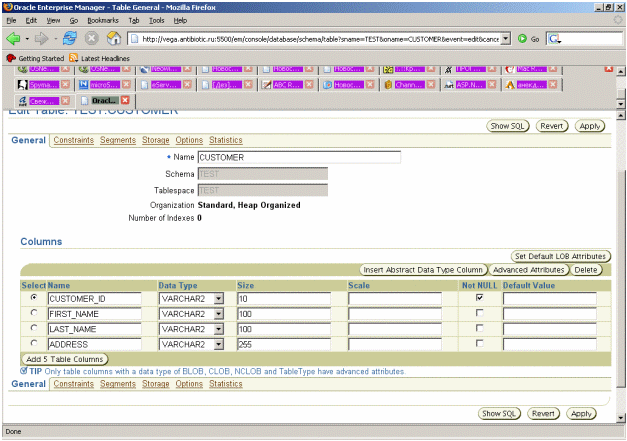Click the Google search engine icon
627x441 pixels.
554,39
